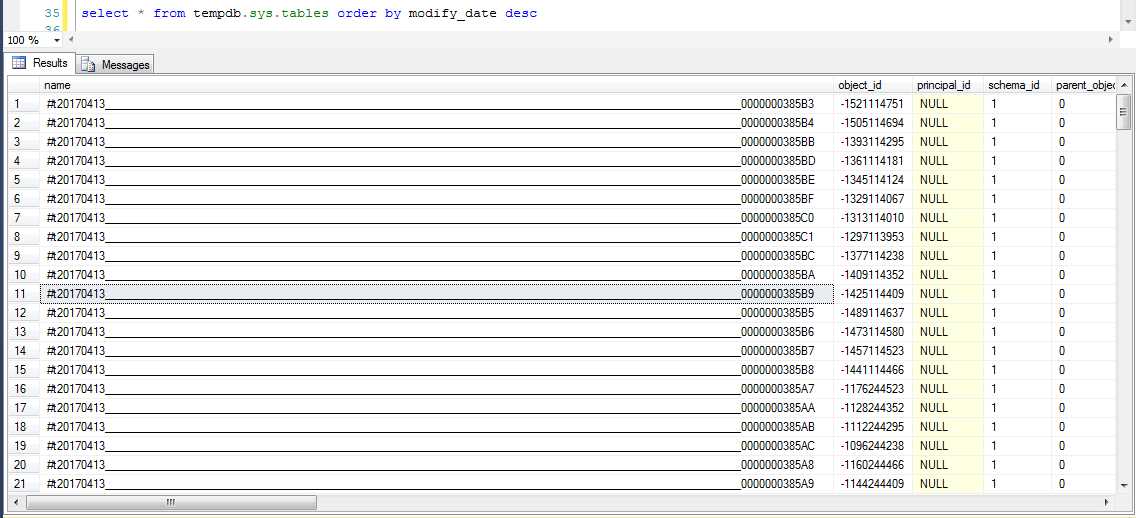This screenshot has height=518, width=1136.
Task: Click the query editor scroll-right arrow
Action: pos(1111,39)
